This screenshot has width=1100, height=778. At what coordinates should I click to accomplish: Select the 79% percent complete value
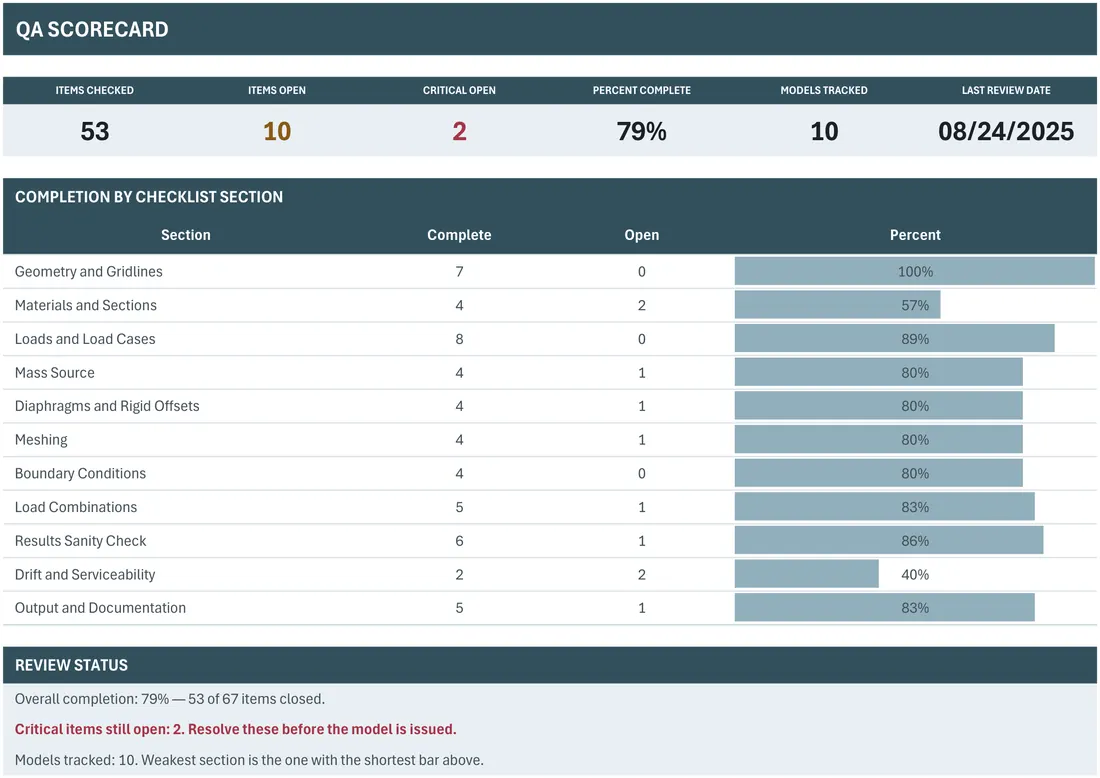[641, 131]
